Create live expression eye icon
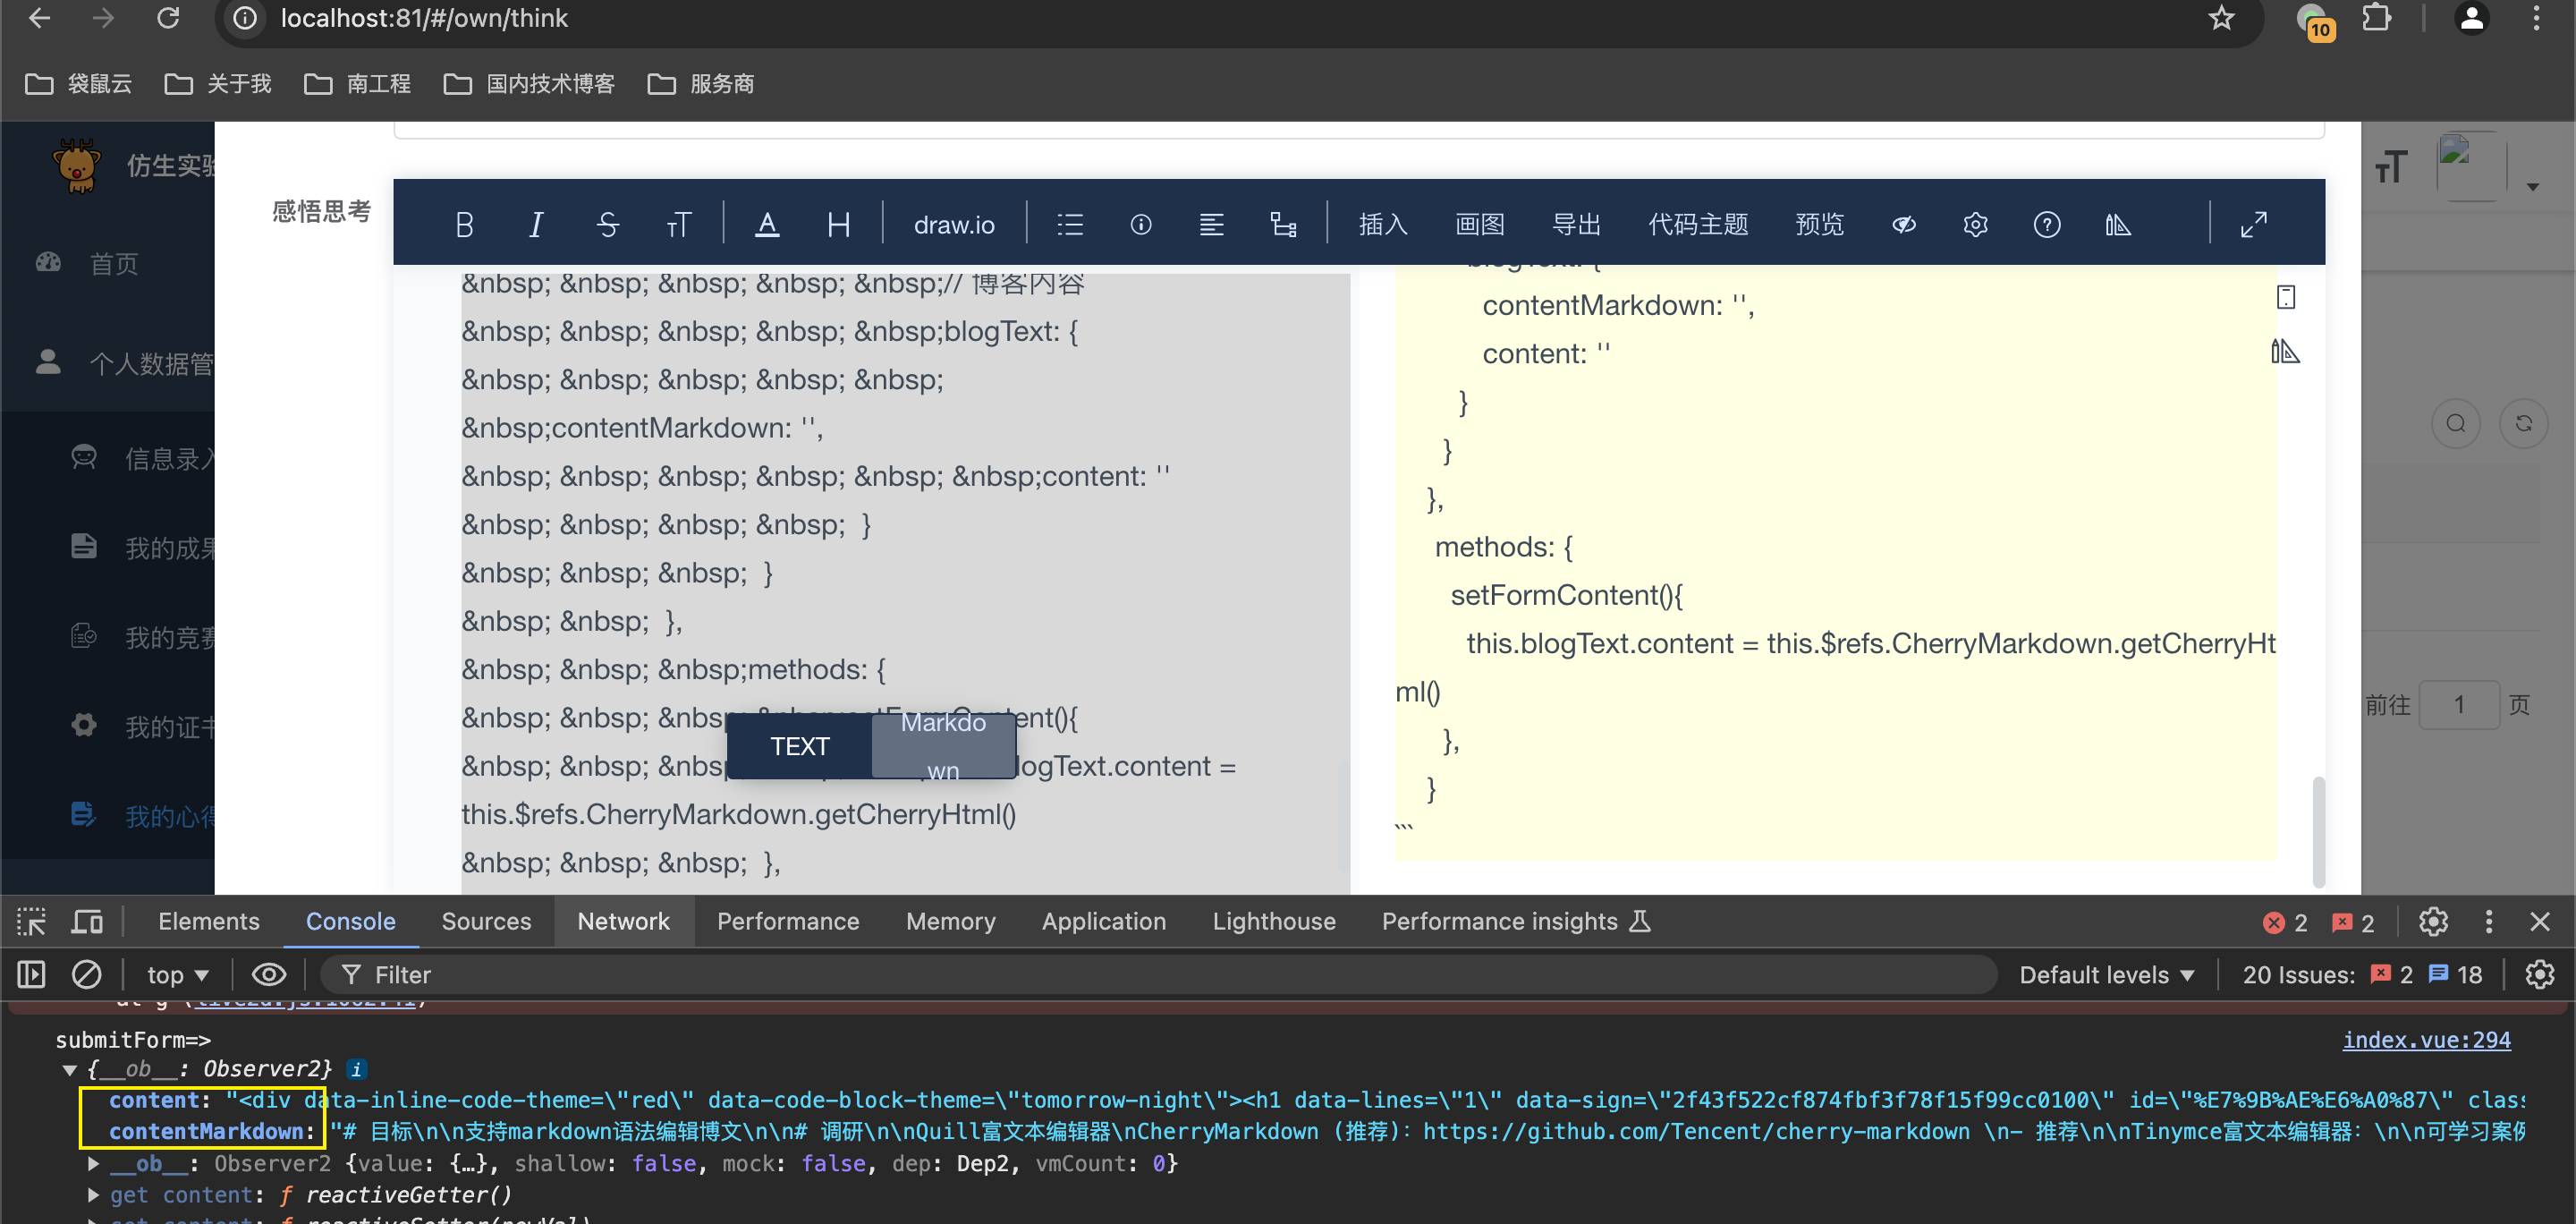Screen dimensions: 2576x1224 (269, 974)
